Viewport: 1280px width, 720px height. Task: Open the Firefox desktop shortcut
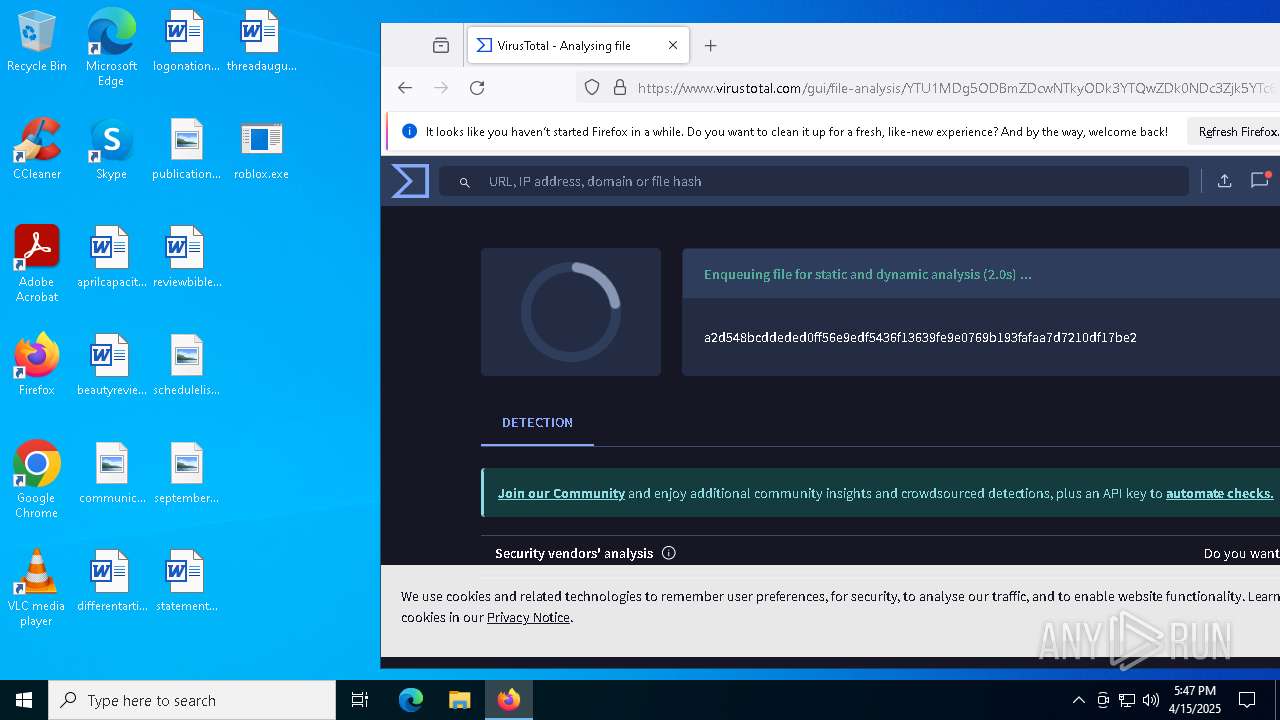point(37,366)
